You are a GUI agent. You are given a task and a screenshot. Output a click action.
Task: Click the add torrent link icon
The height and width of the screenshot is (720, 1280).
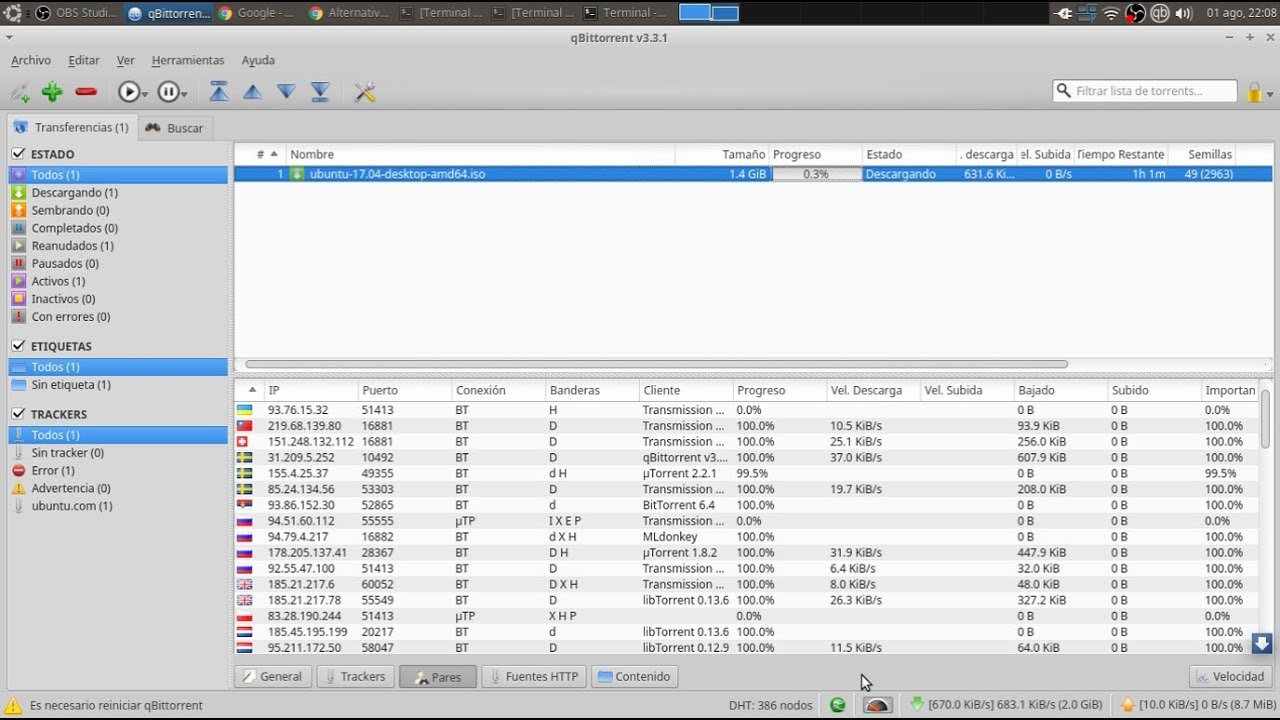(x=20, y=92)
